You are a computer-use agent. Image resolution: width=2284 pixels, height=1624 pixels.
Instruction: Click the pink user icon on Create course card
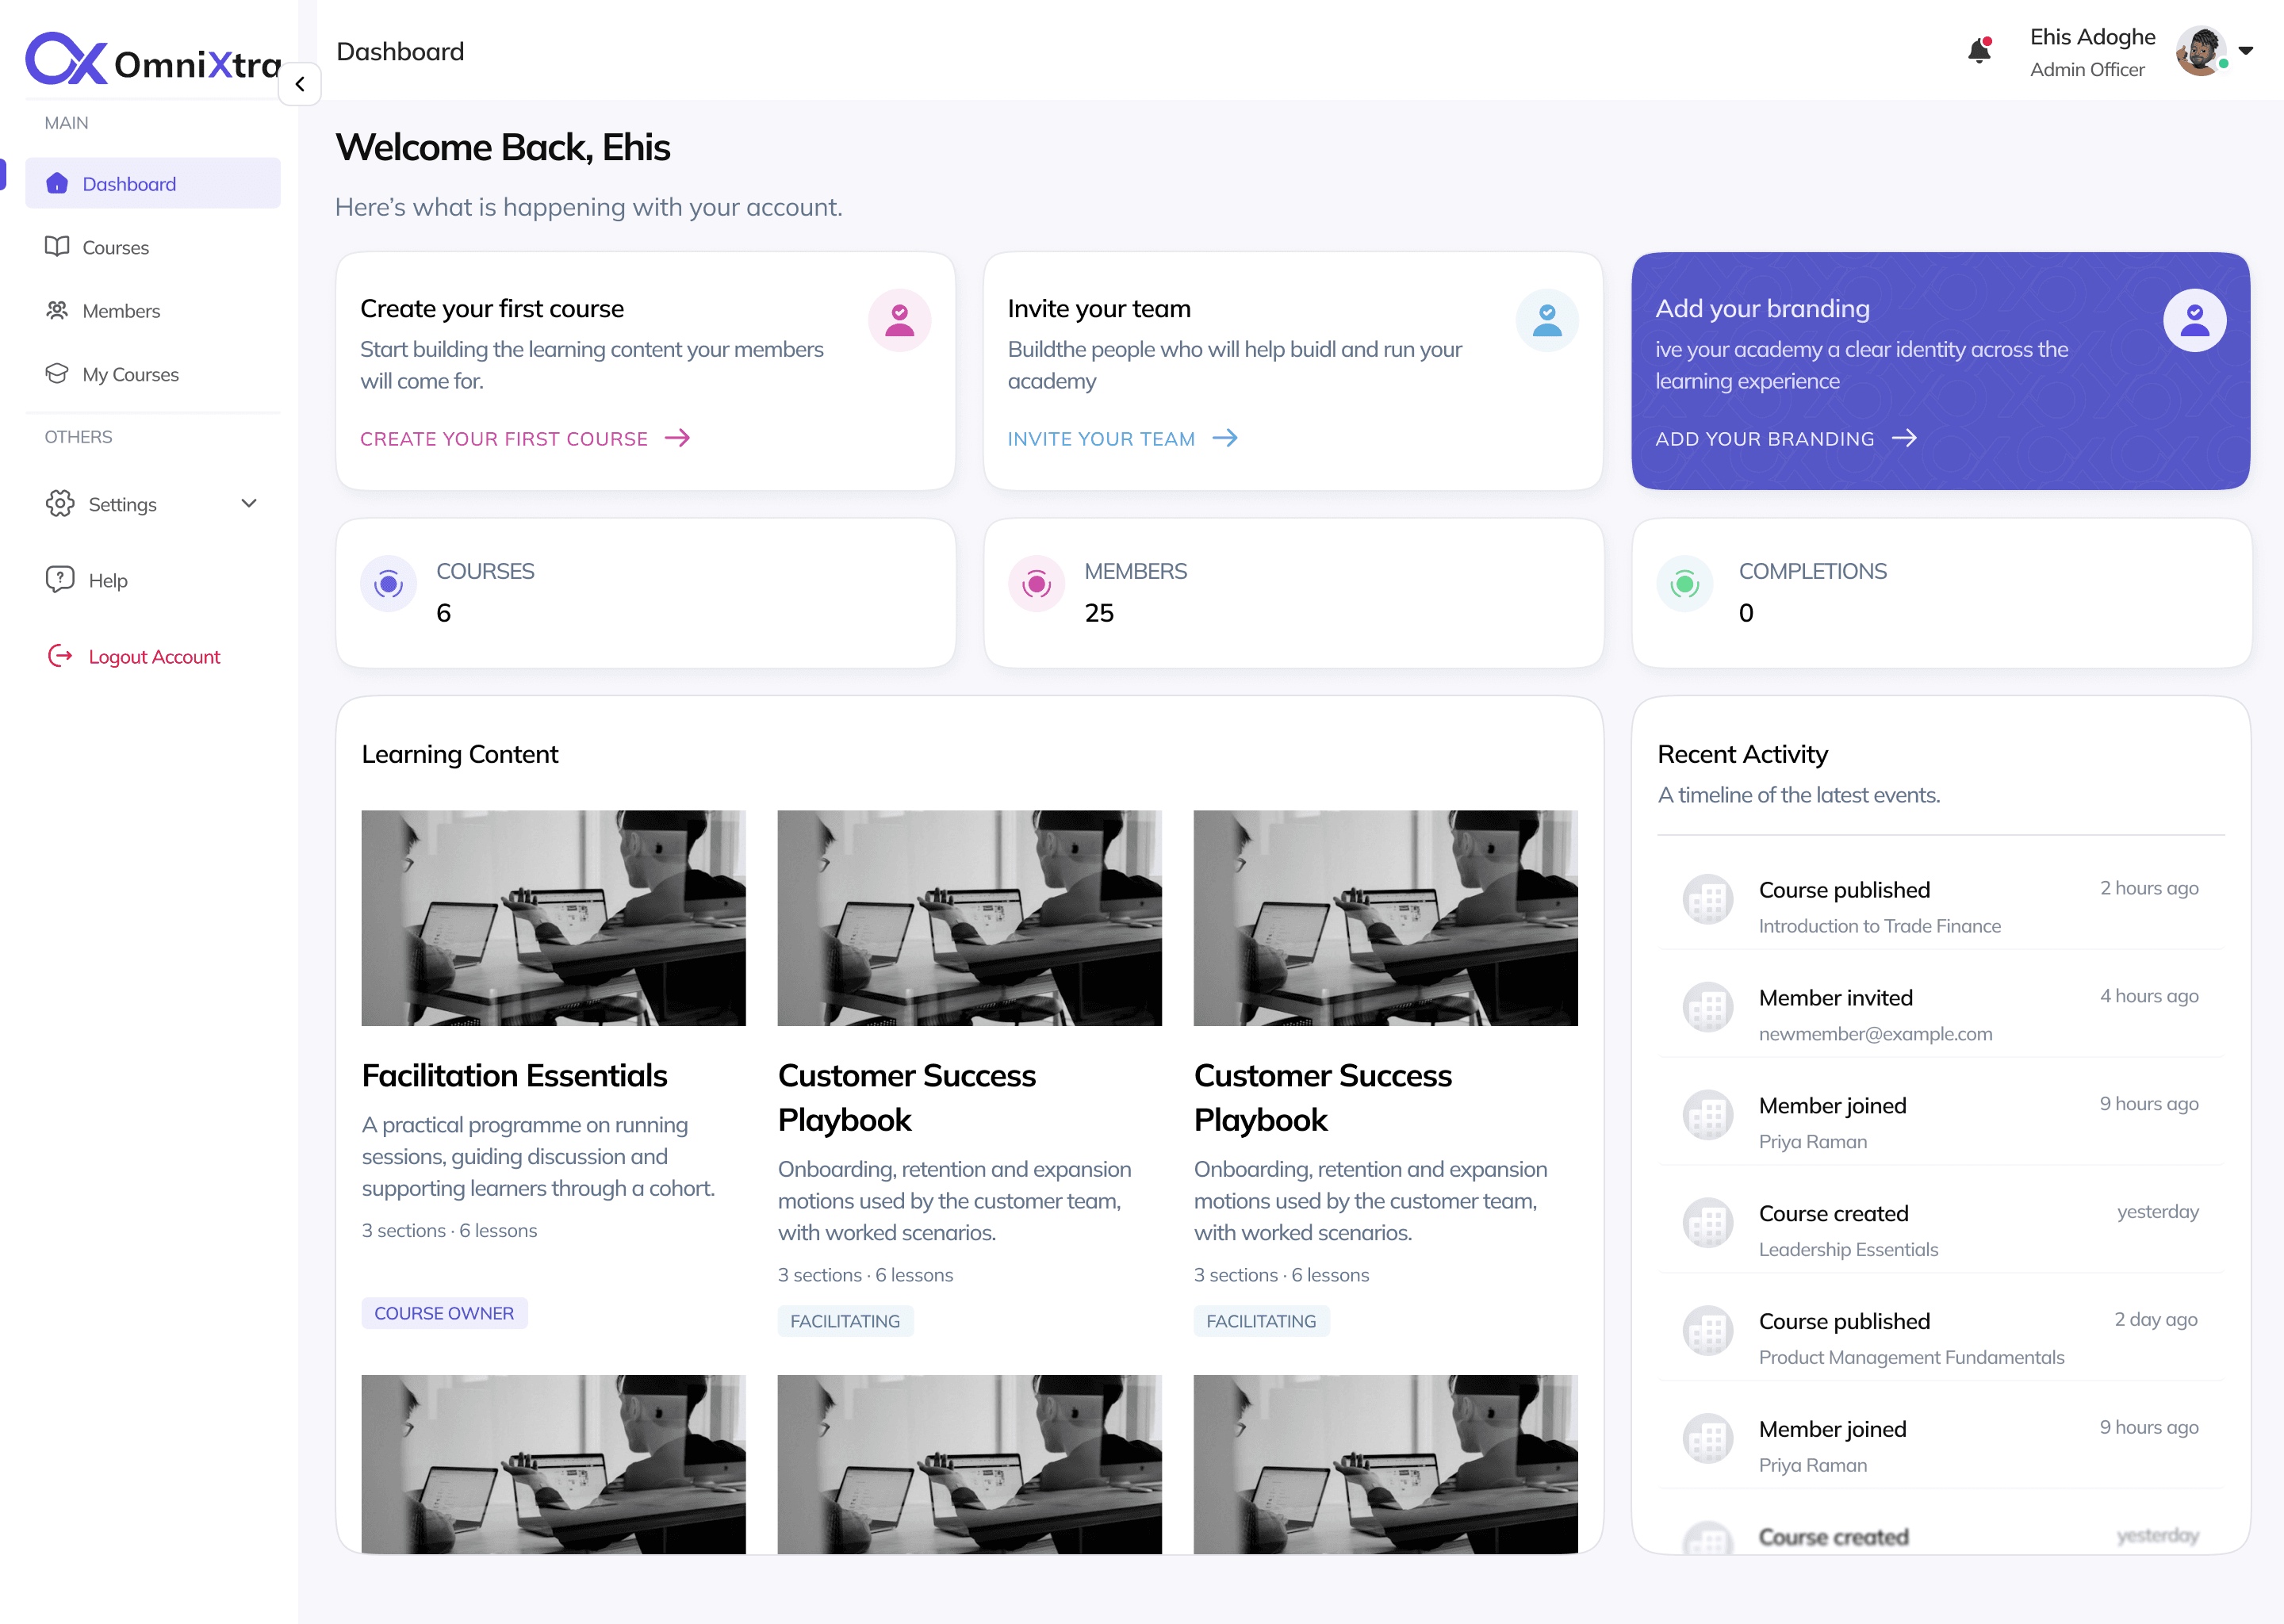[x=900, y=320]
